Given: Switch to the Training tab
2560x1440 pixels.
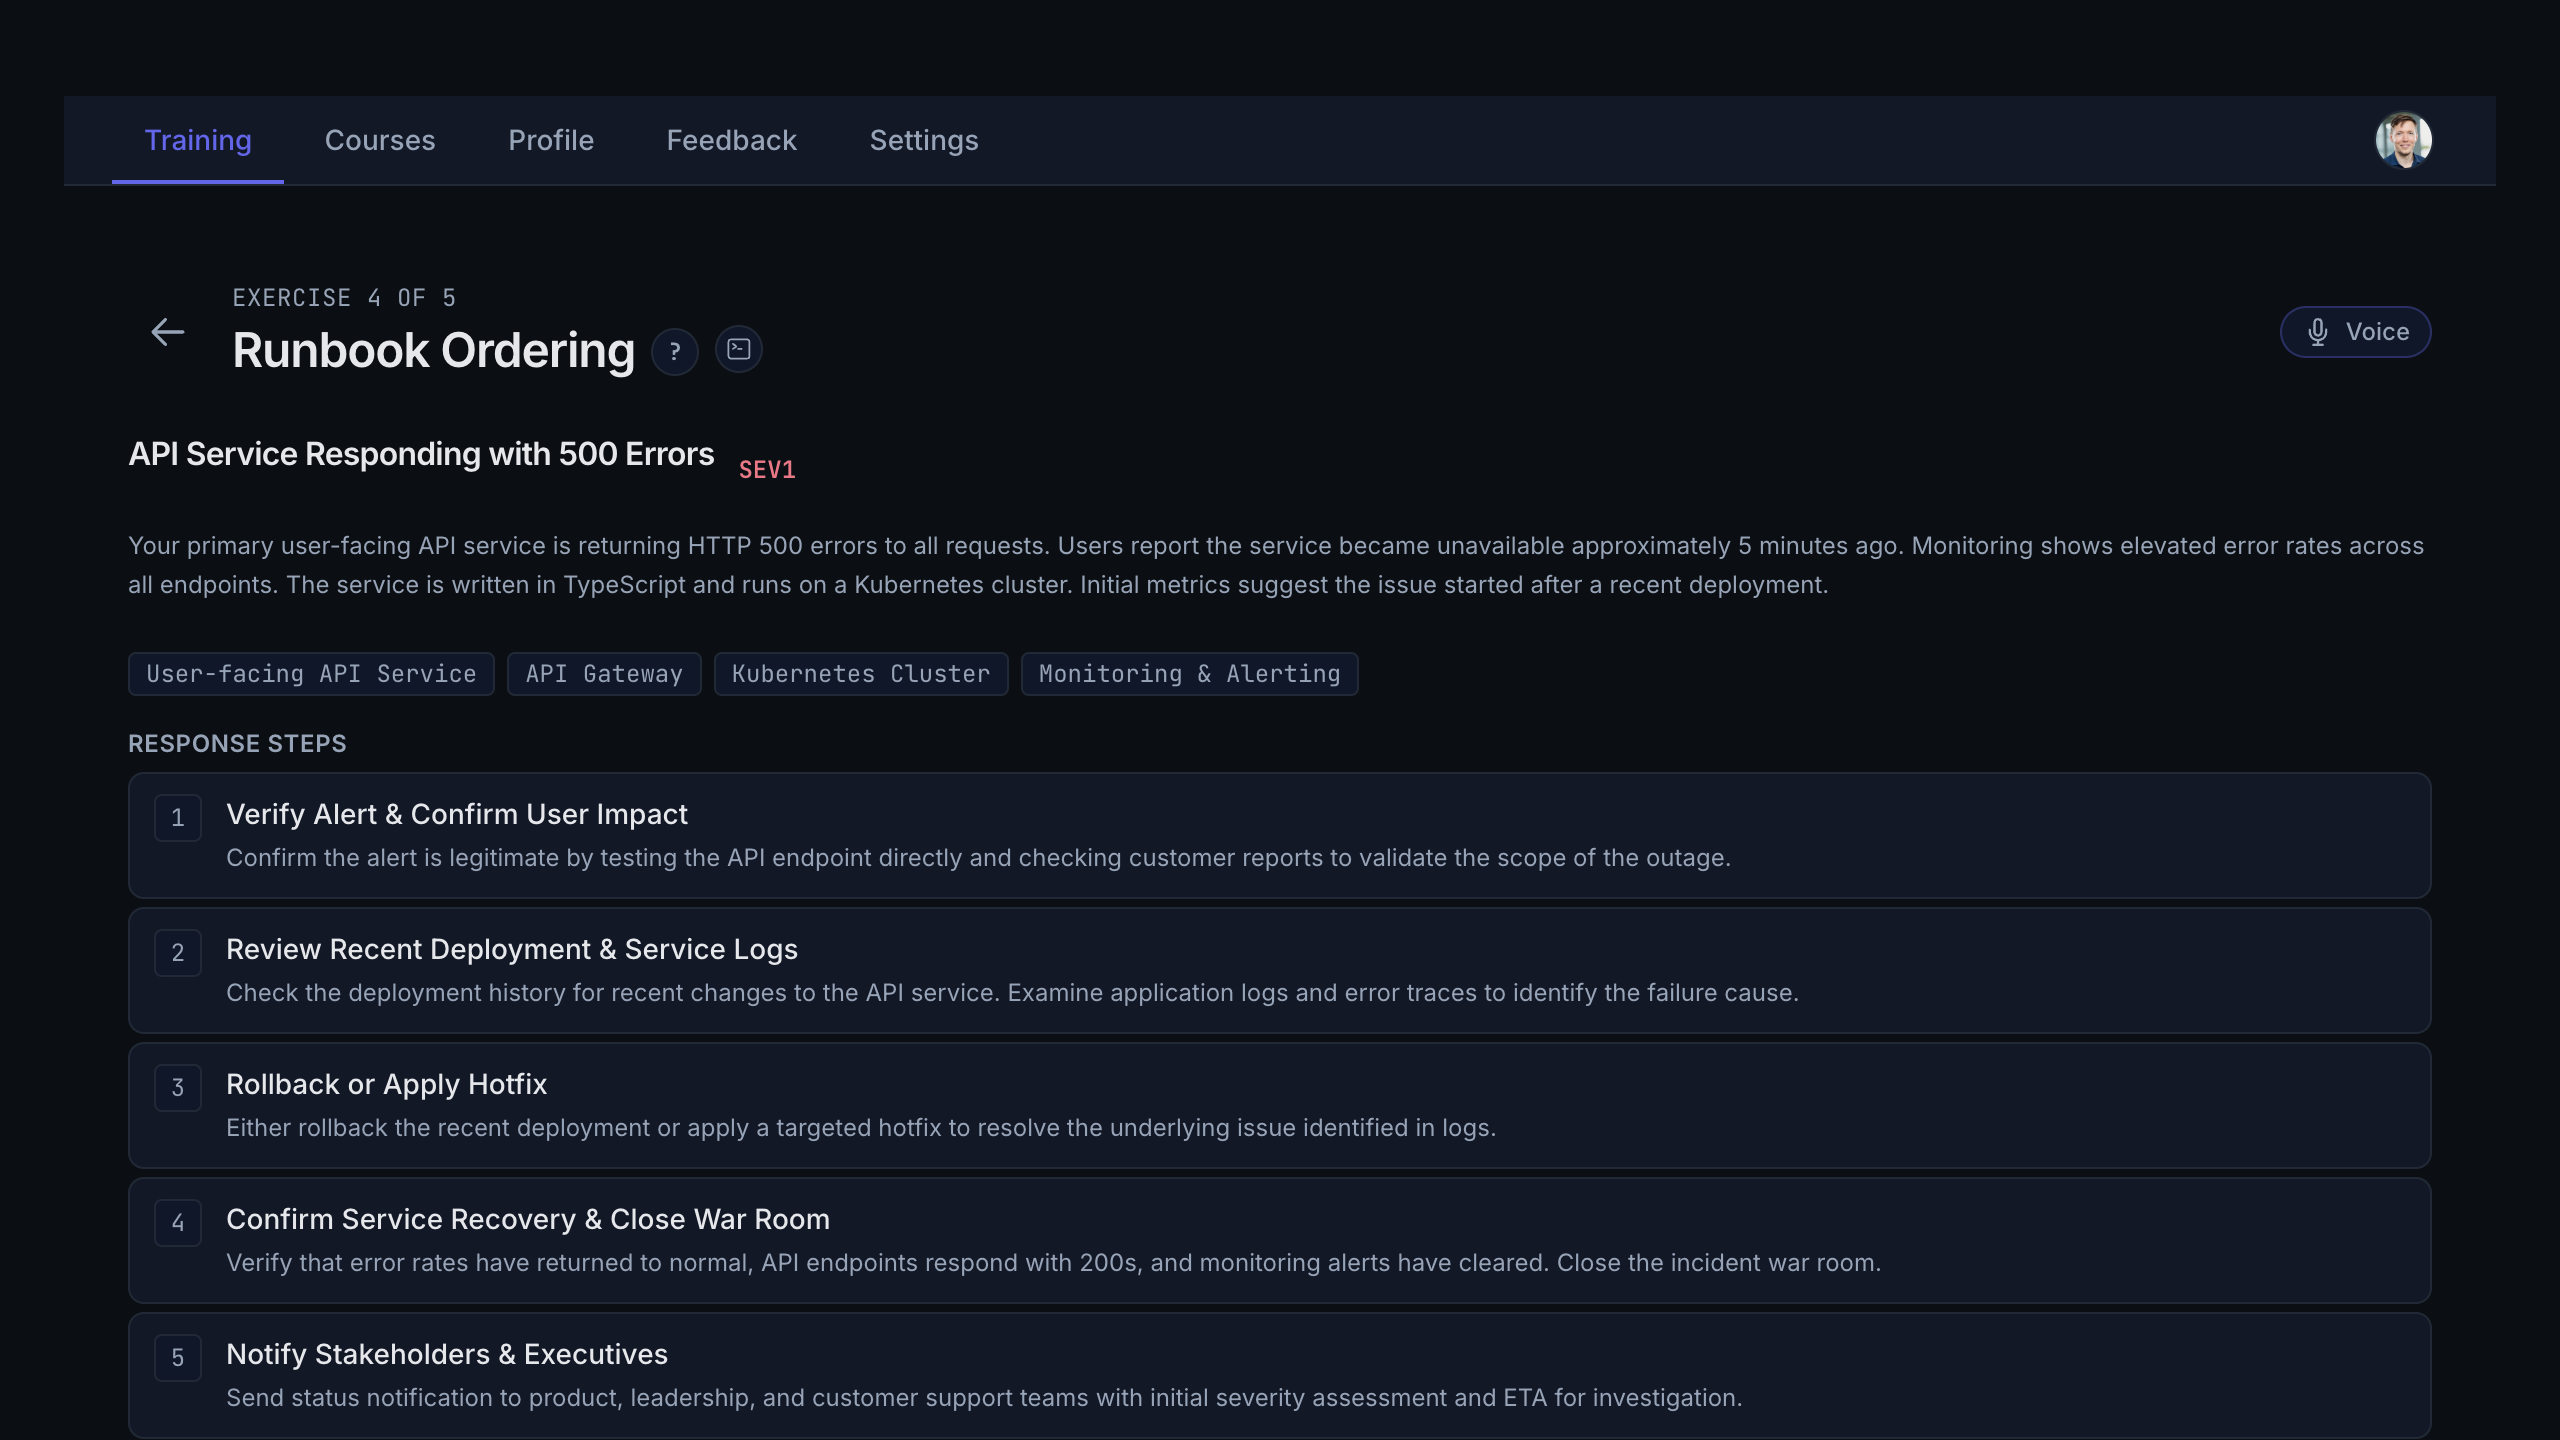Looking at the screenshot, I should pyautogui.click(x=198, y=140).
